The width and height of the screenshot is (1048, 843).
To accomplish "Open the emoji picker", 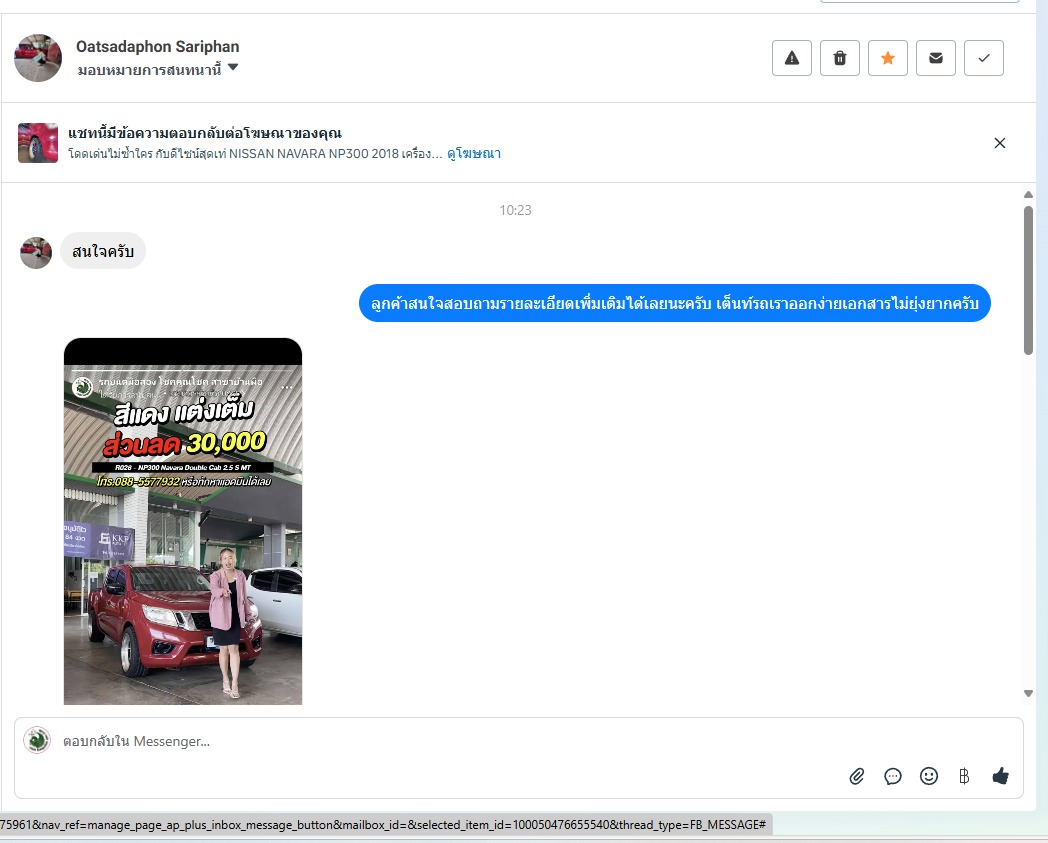I will tap(929, 776).
